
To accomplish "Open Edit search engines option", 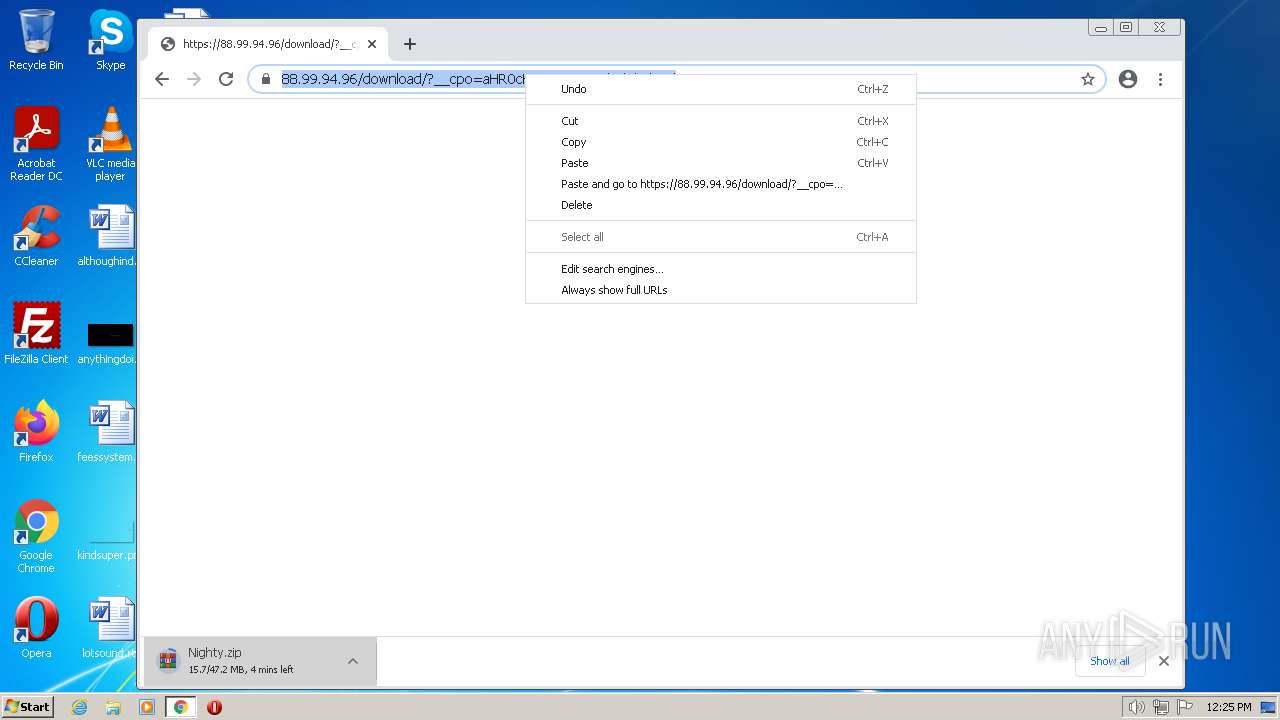I will [x=721, y=269].
